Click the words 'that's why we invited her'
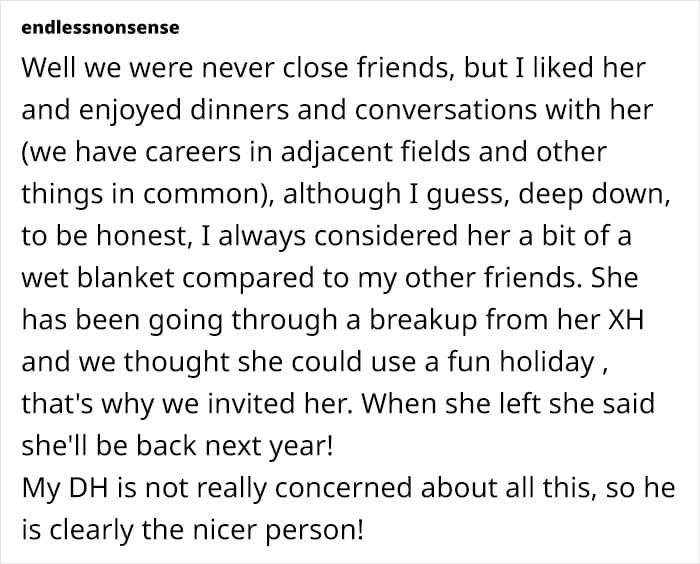This screenshot has height=564, width=700. [x=186, y=404]
